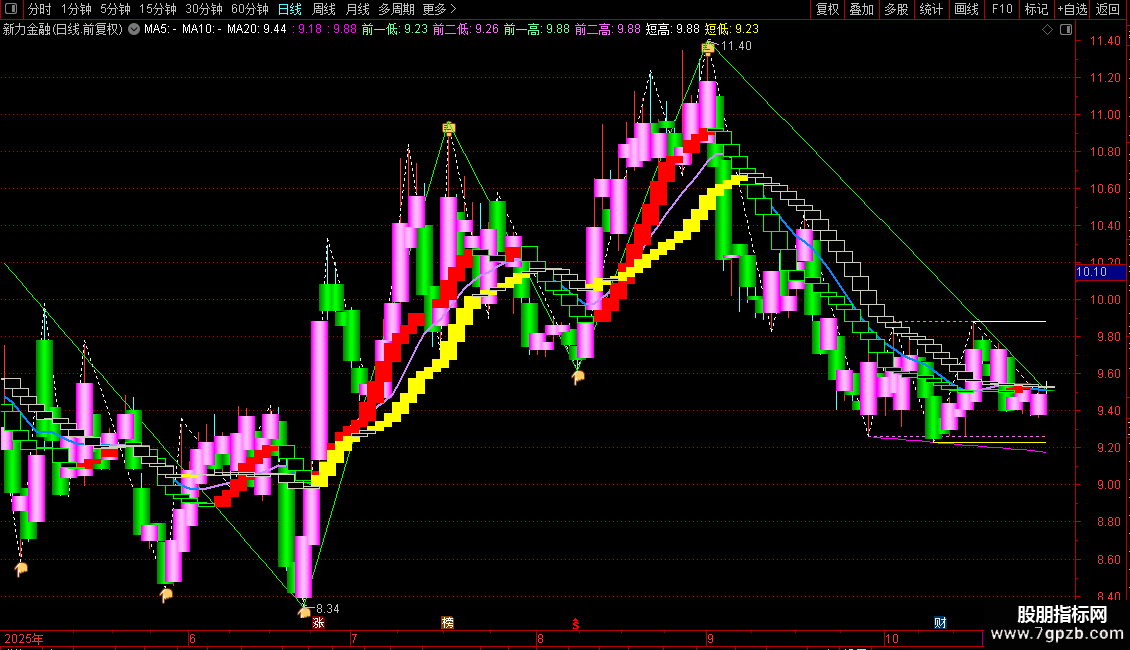Select the 月线 monthly chart tab

[357, 9]
